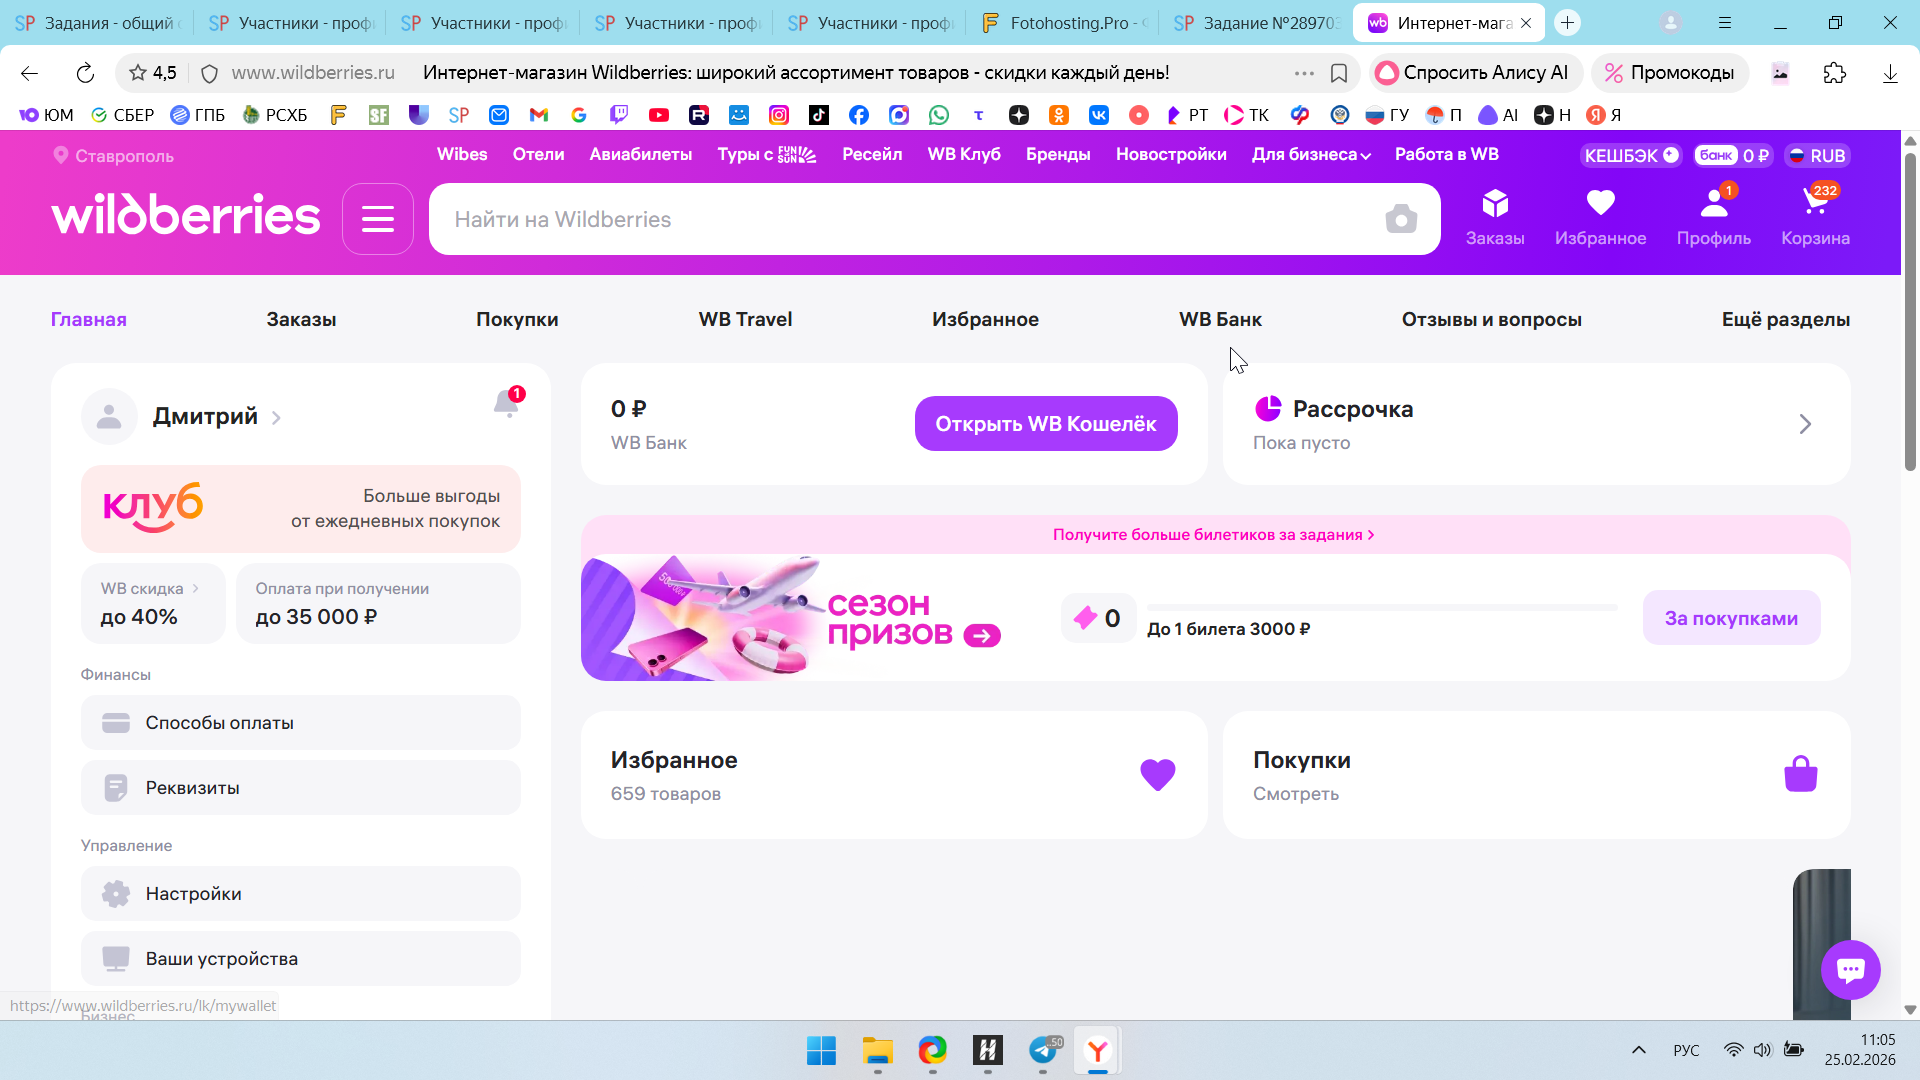Click the browser bookmark page icon
The width and height of the screenshot is (1920, 1080).
(1339, 73)
